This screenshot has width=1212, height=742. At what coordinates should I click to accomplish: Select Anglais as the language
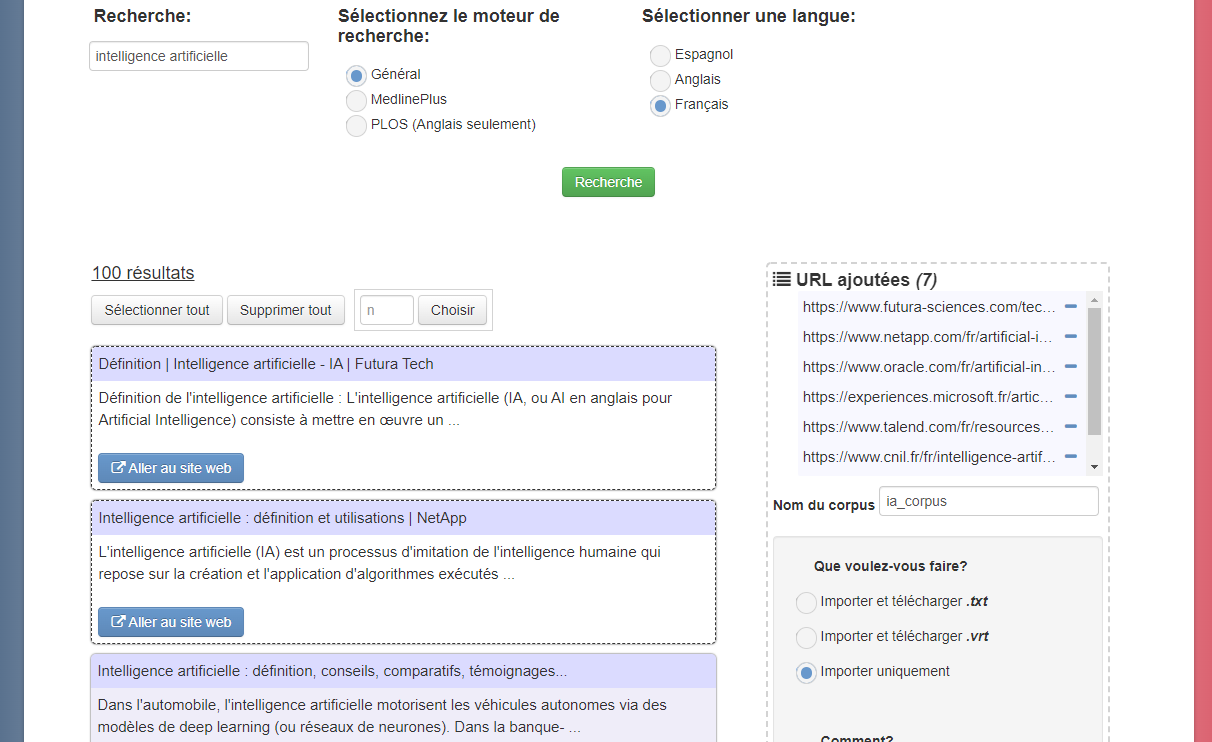660,81
